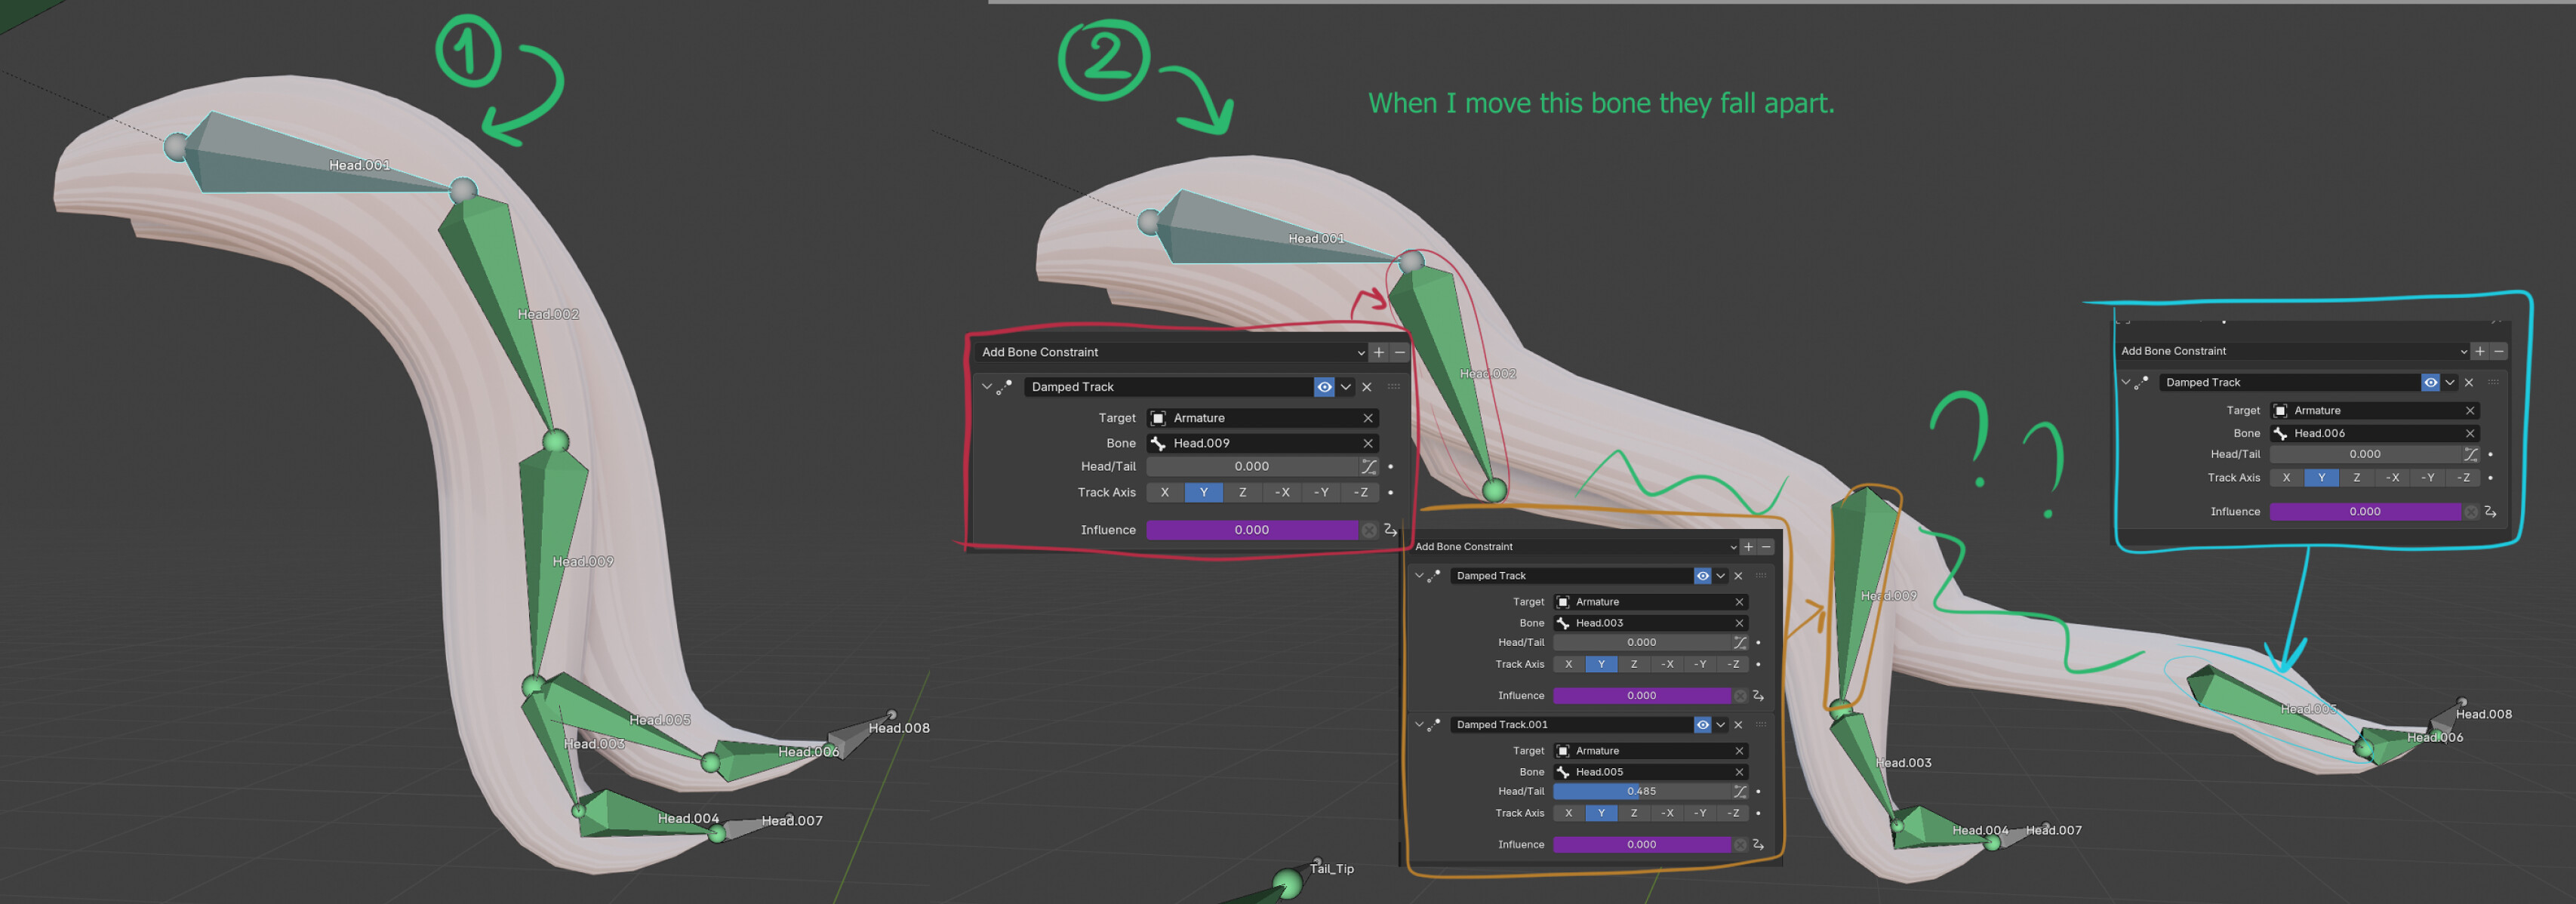
Task: Click the 0.485 Head/Tail slider in Damped Track.001
Action: [x=1642, y=792]
